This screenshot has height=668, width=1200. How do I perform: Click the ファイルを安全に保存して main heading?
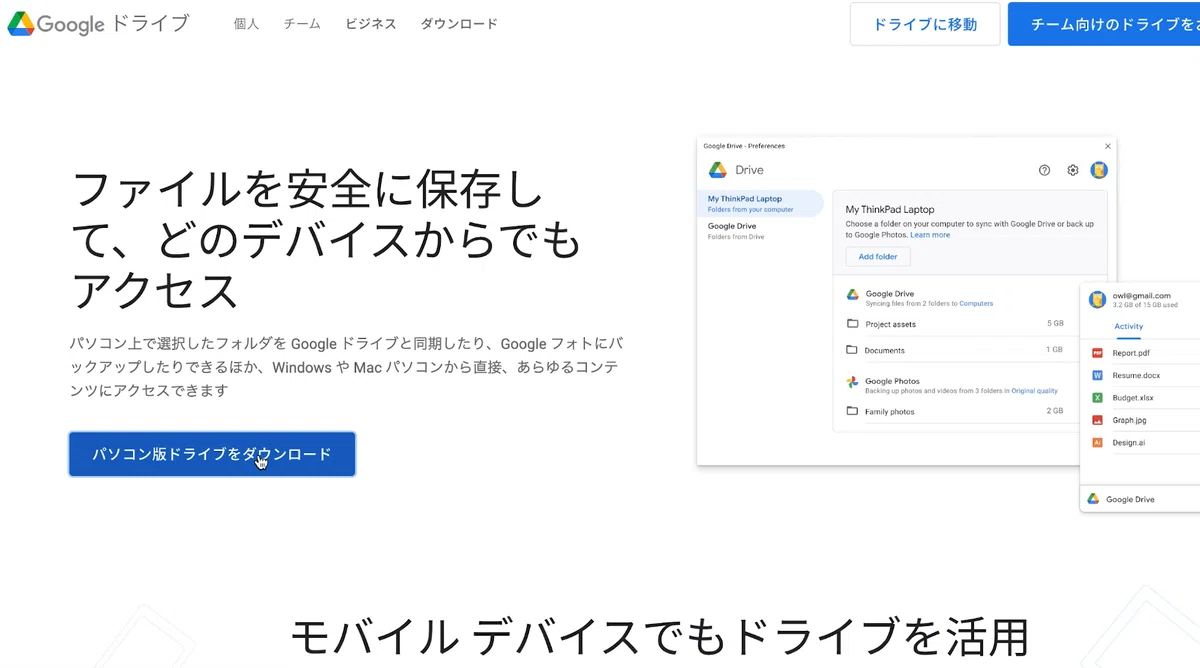(326, 241)
